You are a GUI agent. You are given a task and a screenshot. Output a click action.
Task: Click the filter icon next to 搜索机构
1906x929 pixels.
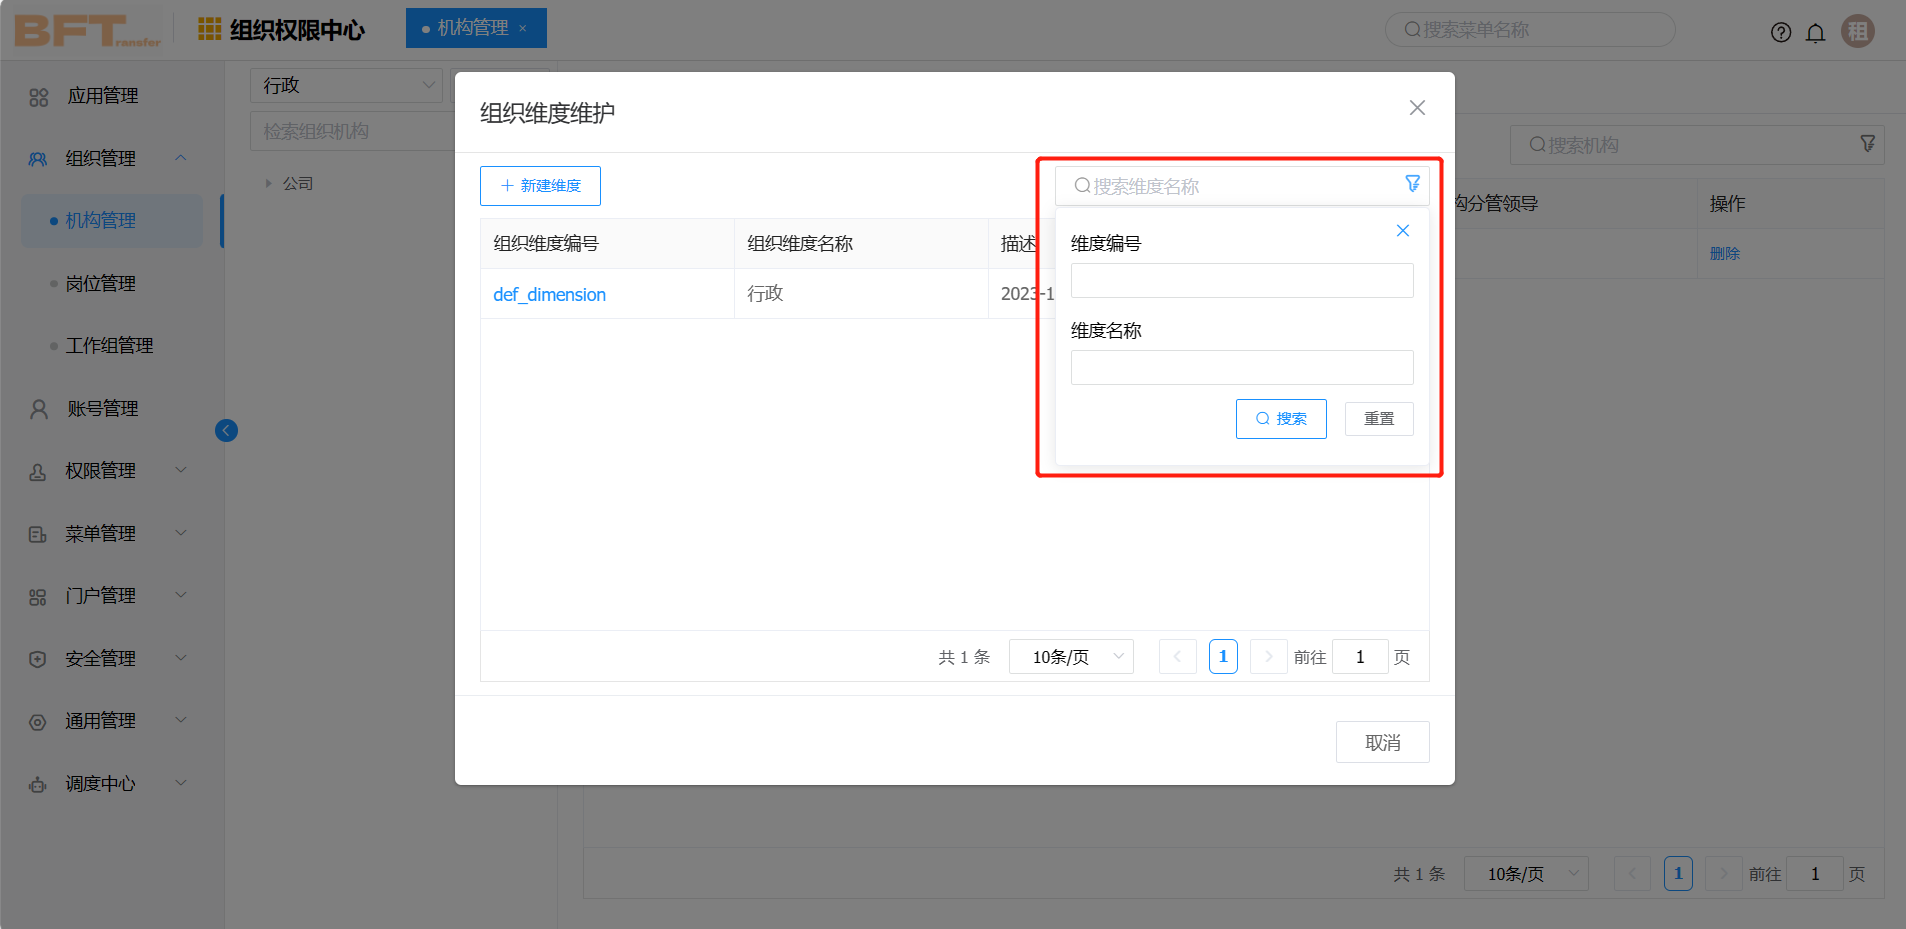coord(1868,144)
